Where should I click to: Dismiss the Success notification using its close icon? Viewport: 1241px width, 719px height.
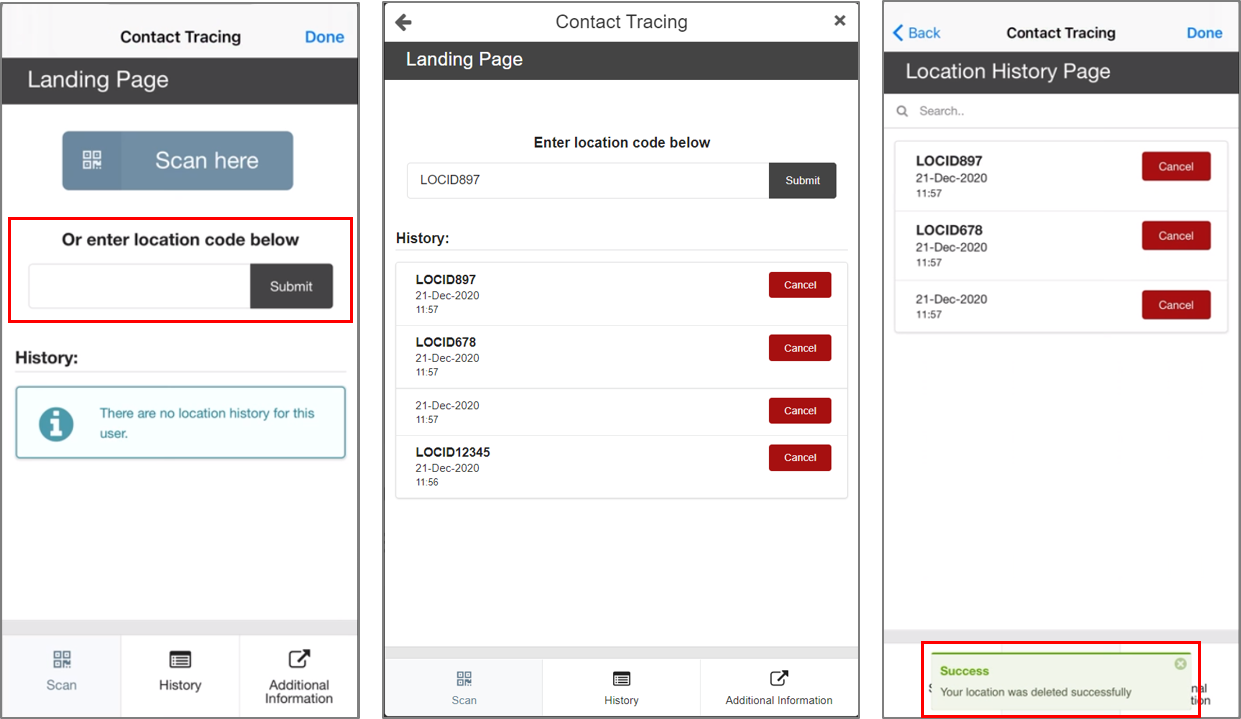point(1180,664)
